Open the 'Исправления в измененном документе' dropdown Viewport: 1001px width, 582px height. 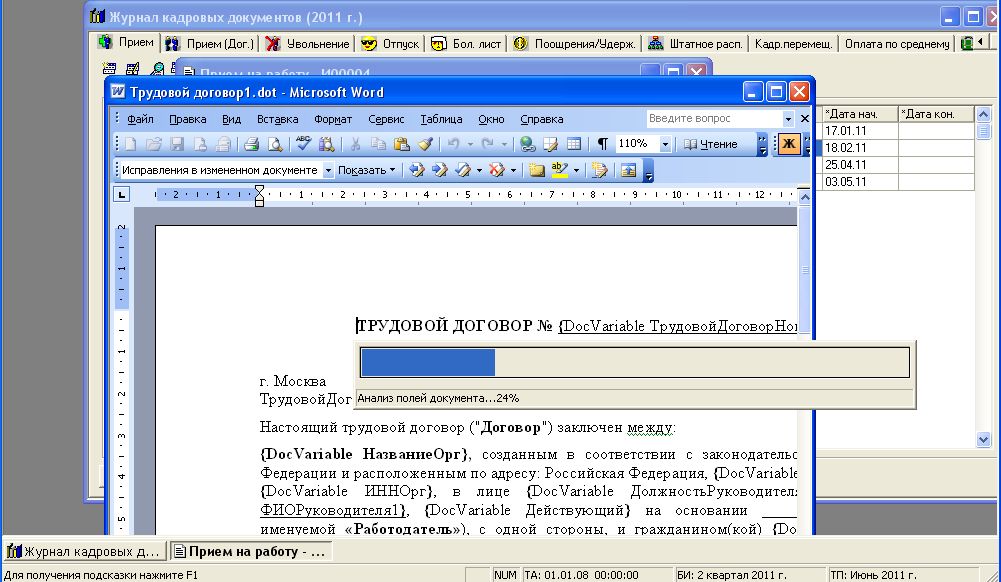point(328,170)
